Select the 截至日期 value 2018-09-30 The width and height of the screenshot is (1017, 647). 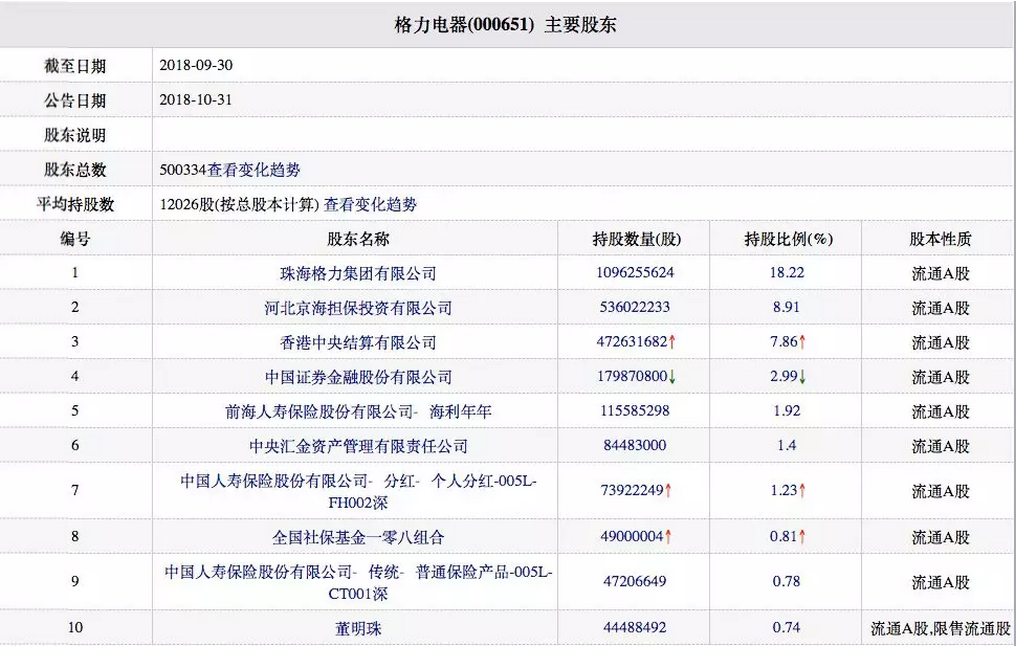[196, 65]
